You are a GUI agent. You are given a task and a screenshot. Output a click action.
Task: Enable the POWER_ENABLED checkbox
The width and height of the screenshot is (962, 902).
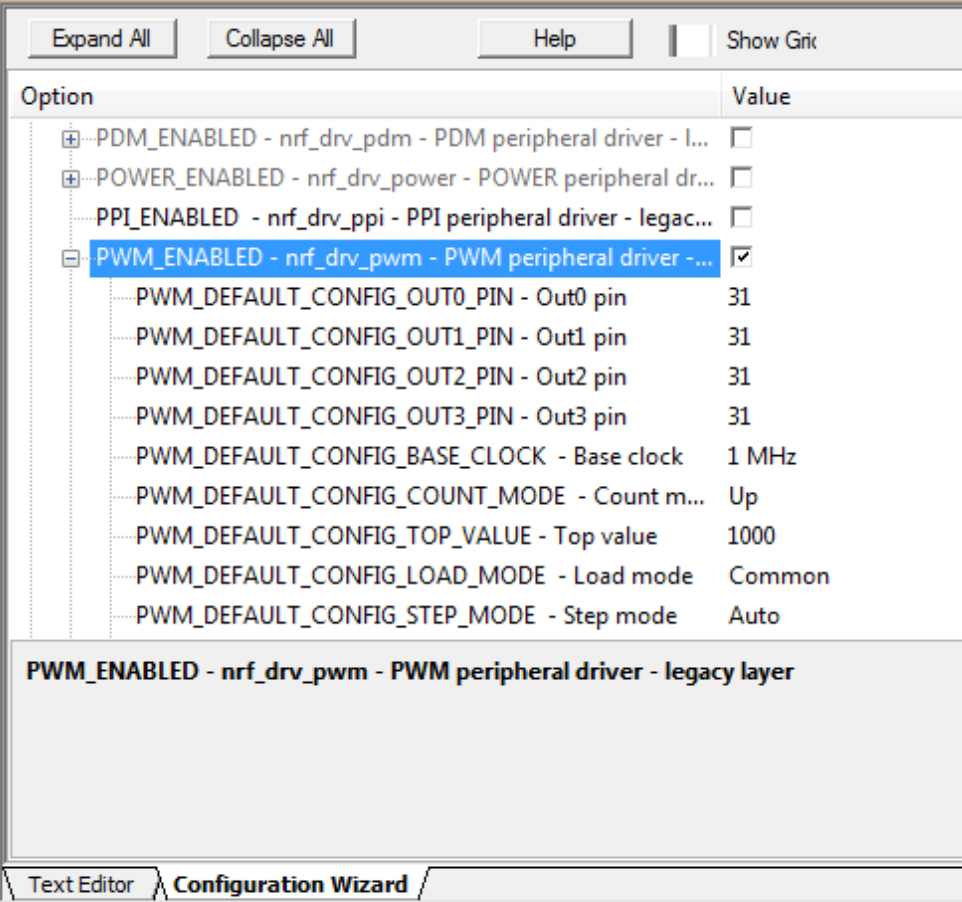741,178
